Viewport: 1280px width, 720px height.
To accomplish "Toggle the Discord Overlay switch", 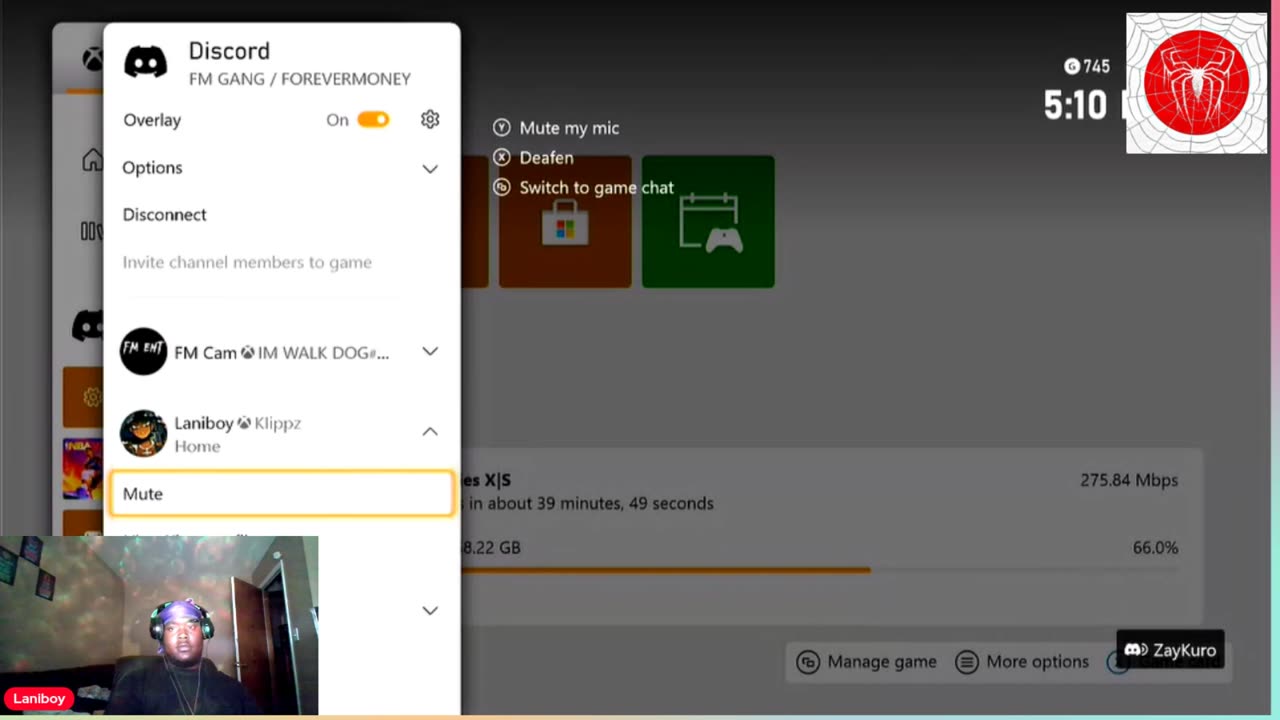I will pos(373,119).
